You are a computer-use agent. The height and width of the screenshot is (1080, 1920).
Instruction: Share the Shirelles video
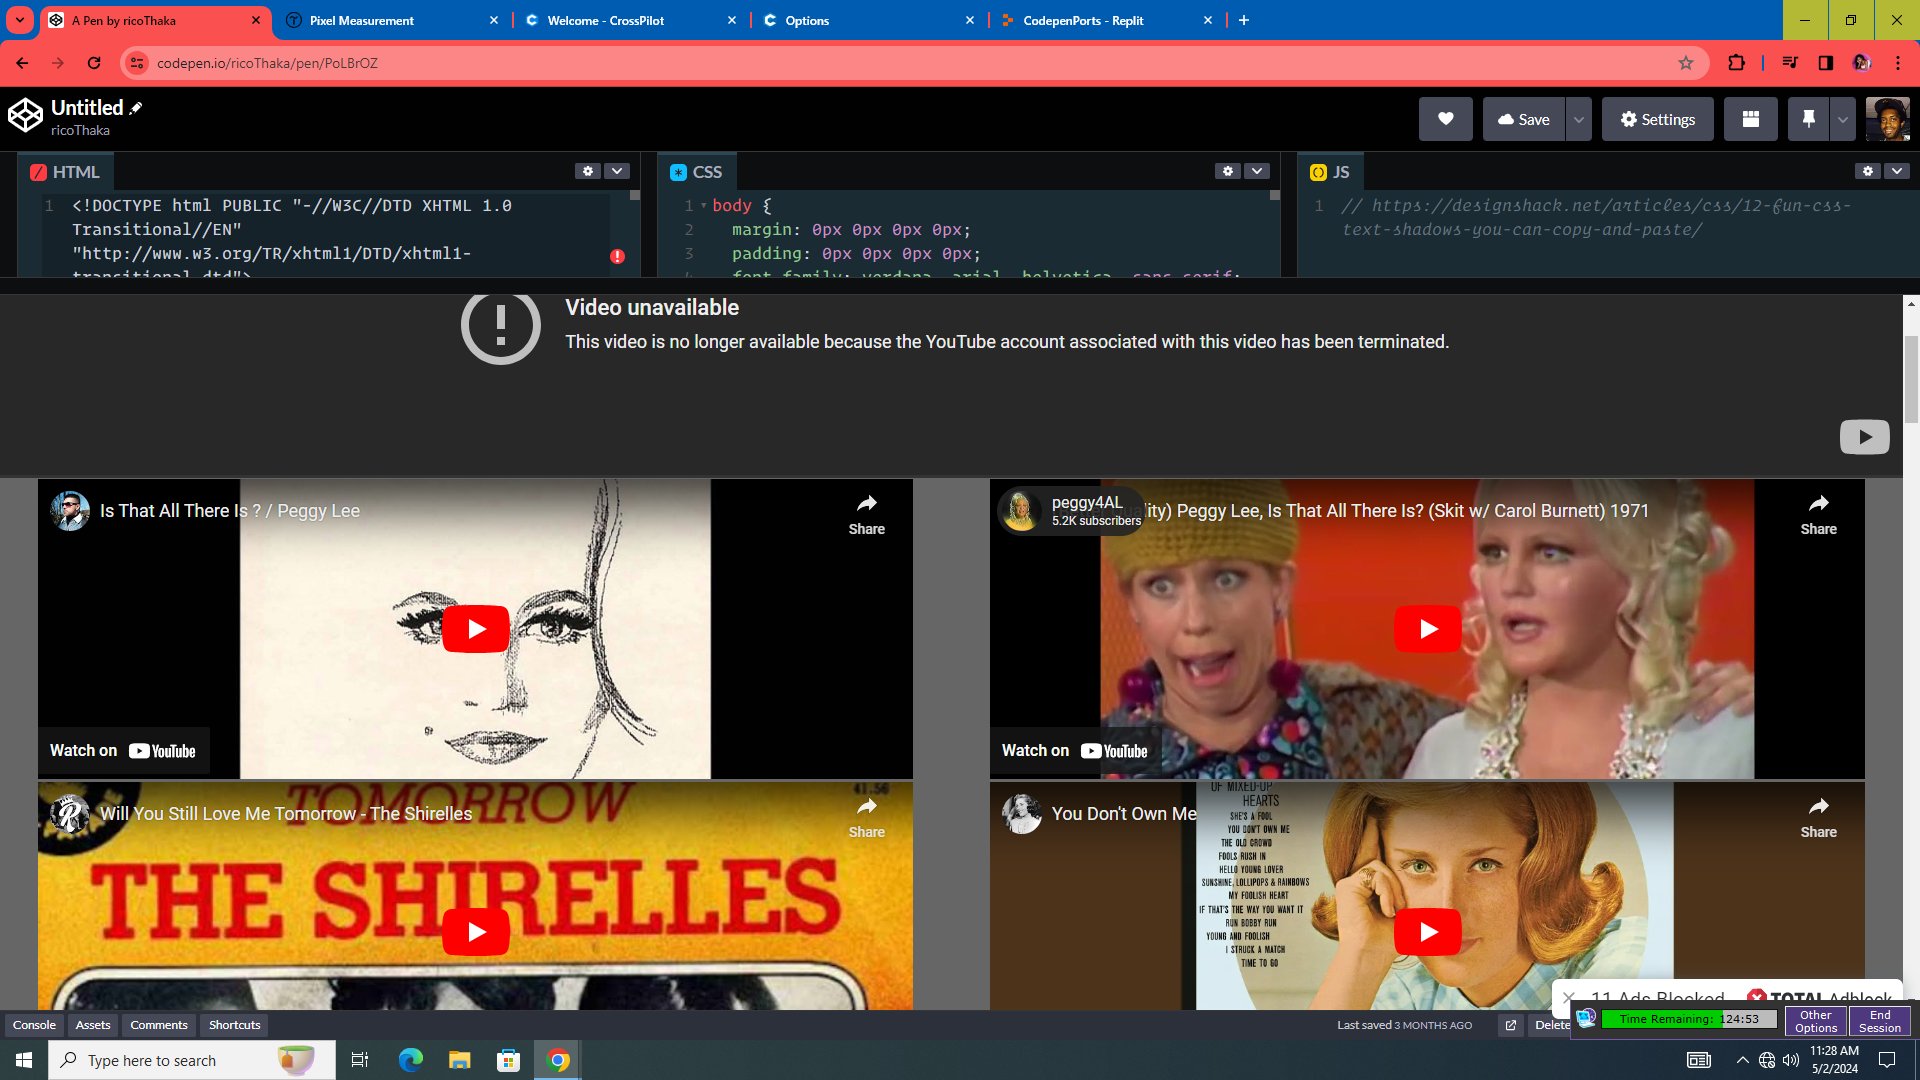866,817
